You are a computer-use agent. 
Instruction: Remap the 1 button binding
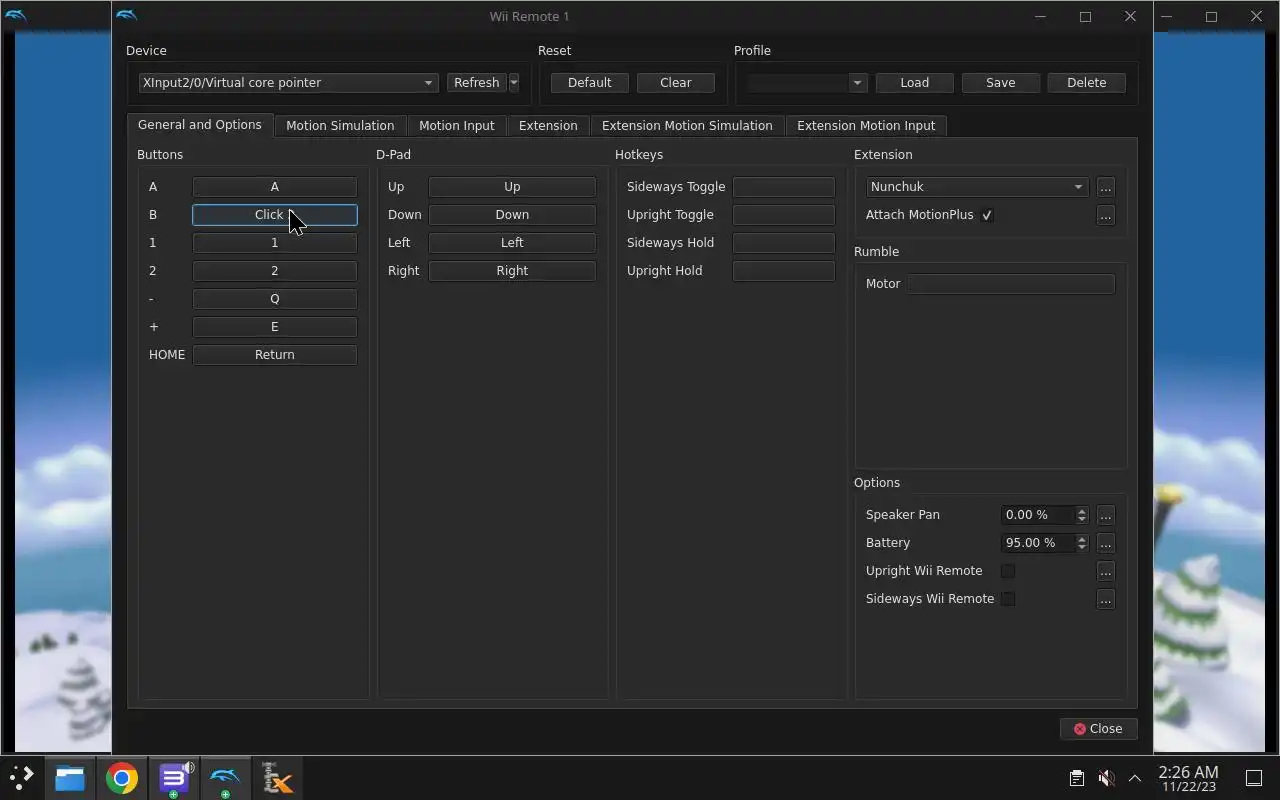pos(274,243)
